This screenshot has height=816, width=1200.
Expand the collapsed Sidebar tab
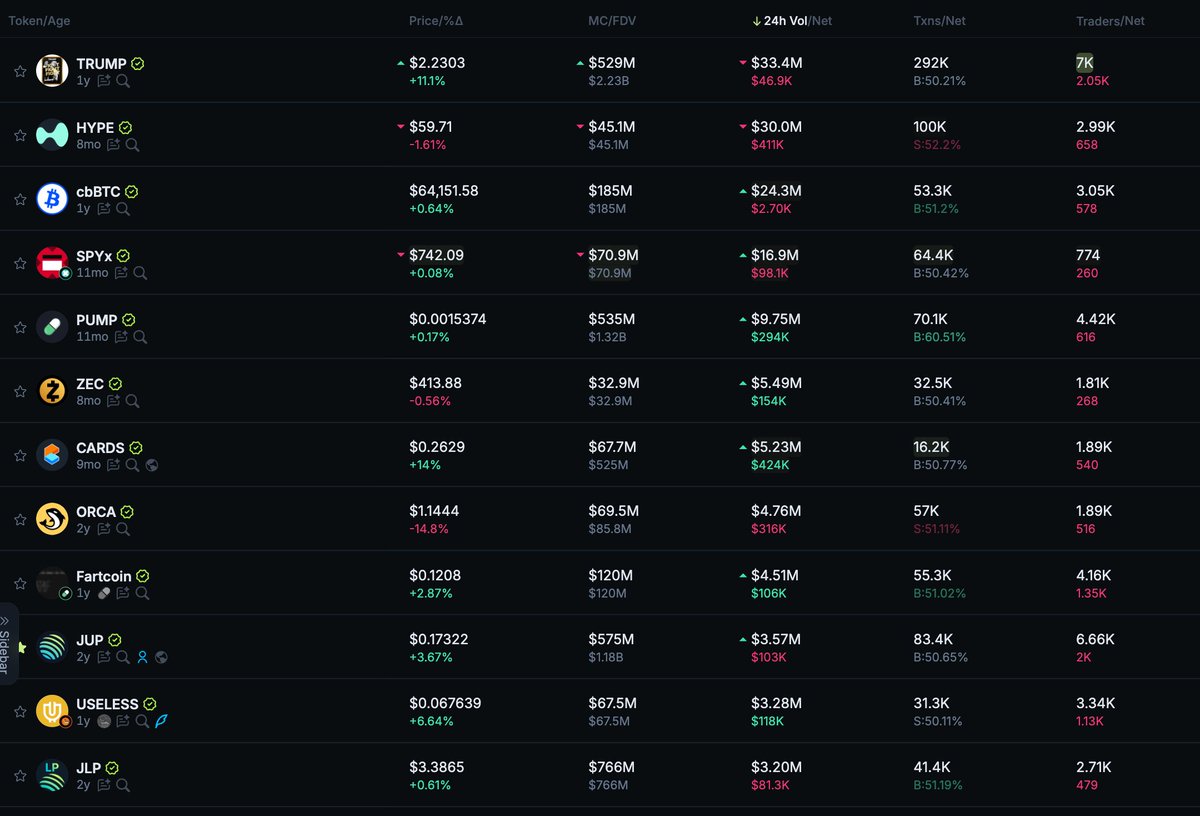pos(8,644)
